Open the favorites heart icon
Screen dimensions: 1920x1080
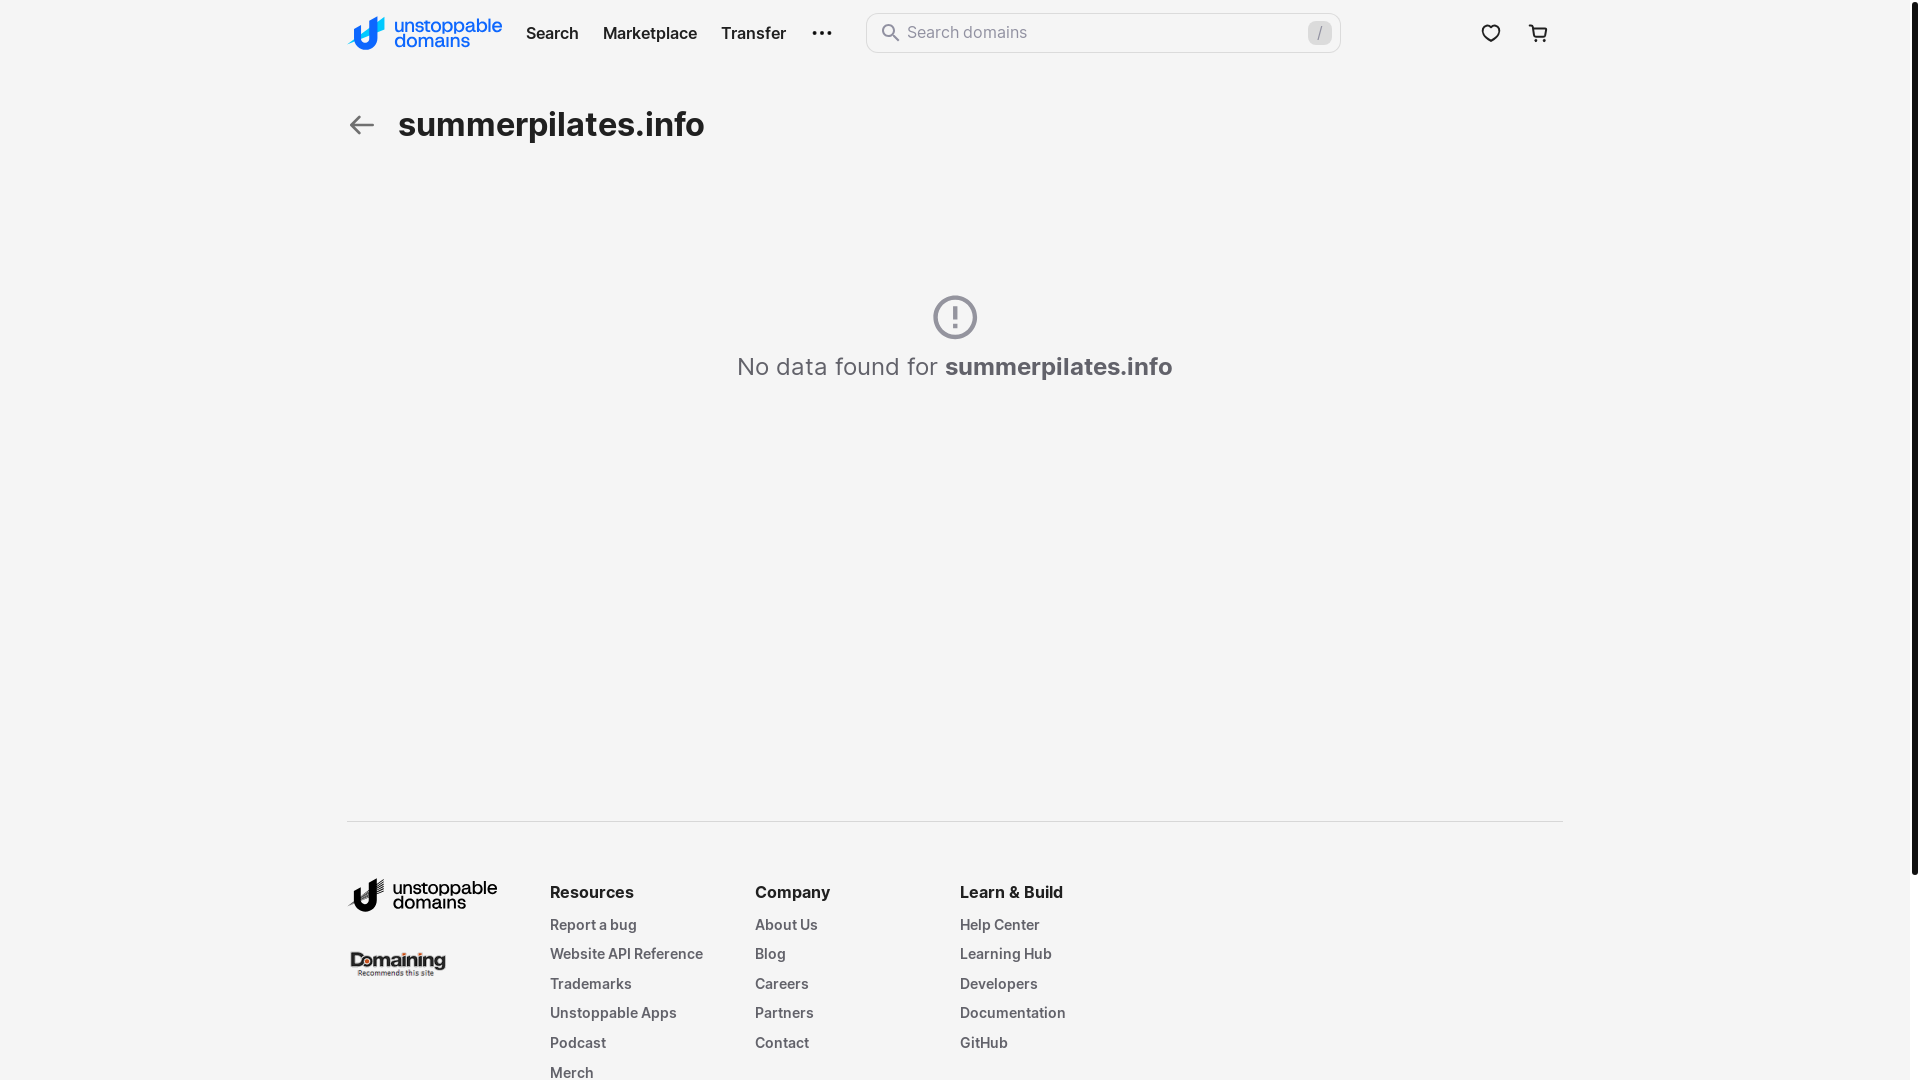tap(1491, 33)
